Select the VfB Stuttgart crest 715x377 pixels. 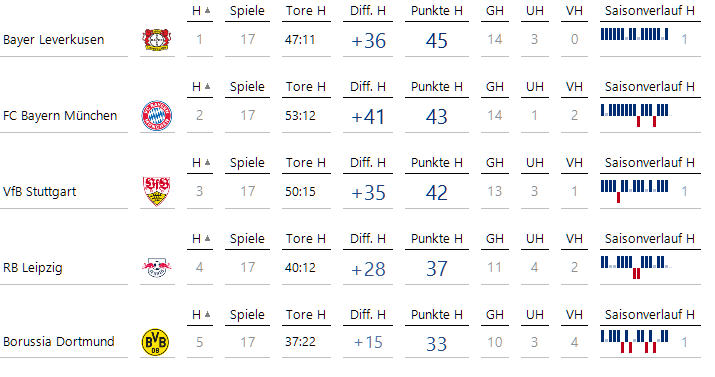tap(156, 191)
